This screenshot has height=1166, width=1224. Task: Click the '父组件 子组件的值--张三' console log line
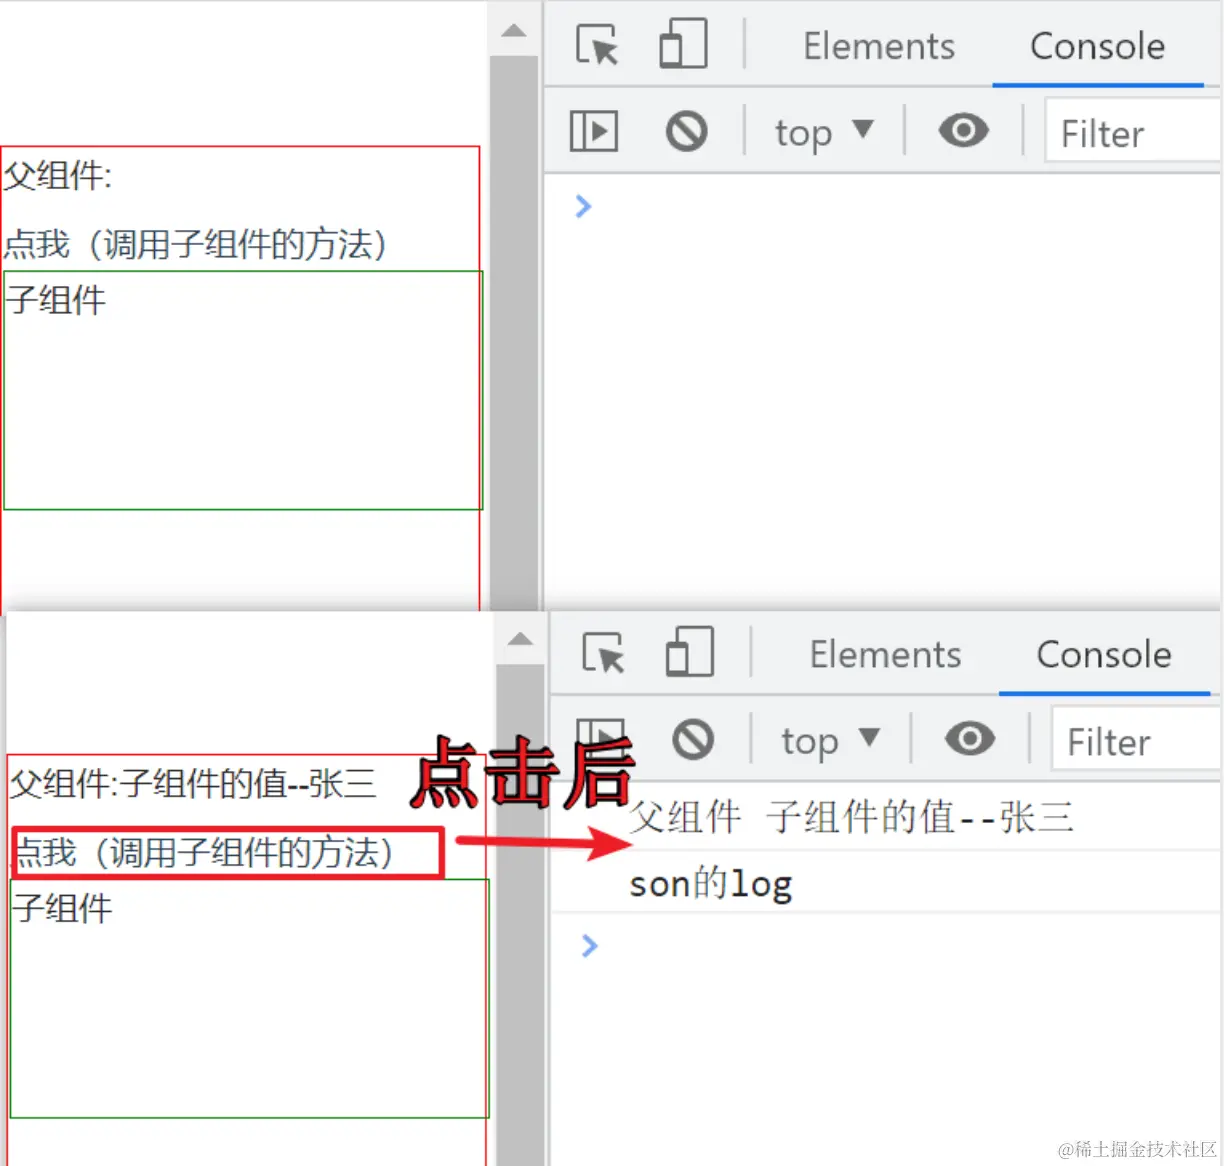tap(851, 818)
